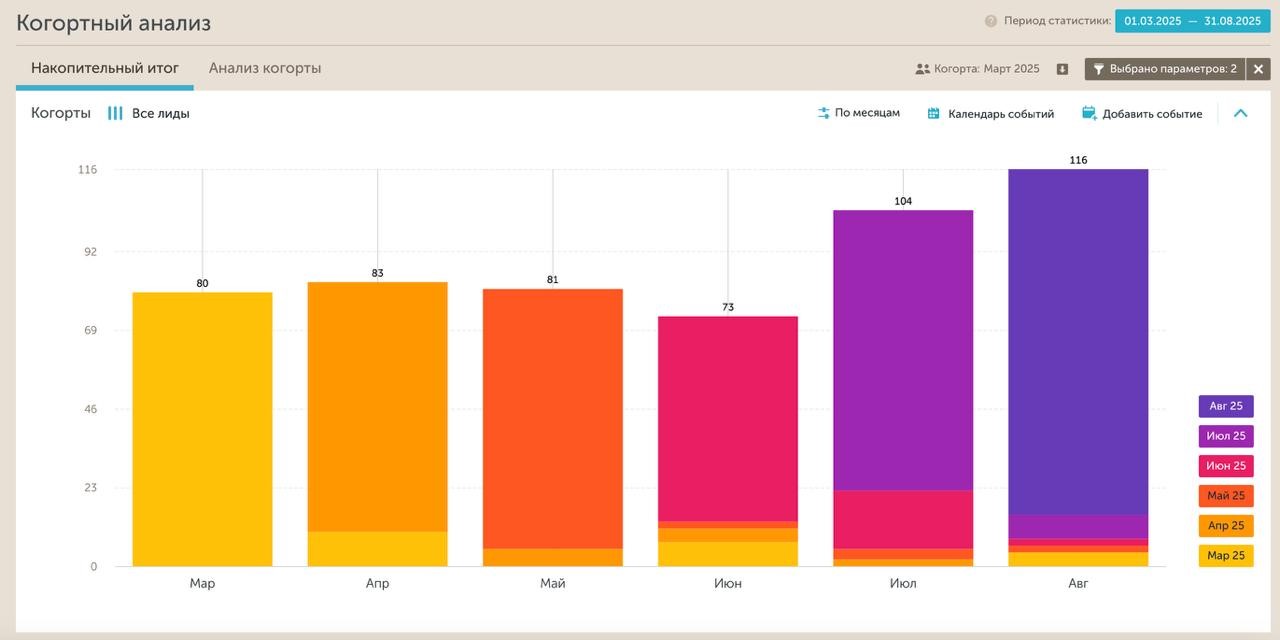The image size is (1280, 640).
Task: Click the filter funnel icon
Action: coord(1098,69)
